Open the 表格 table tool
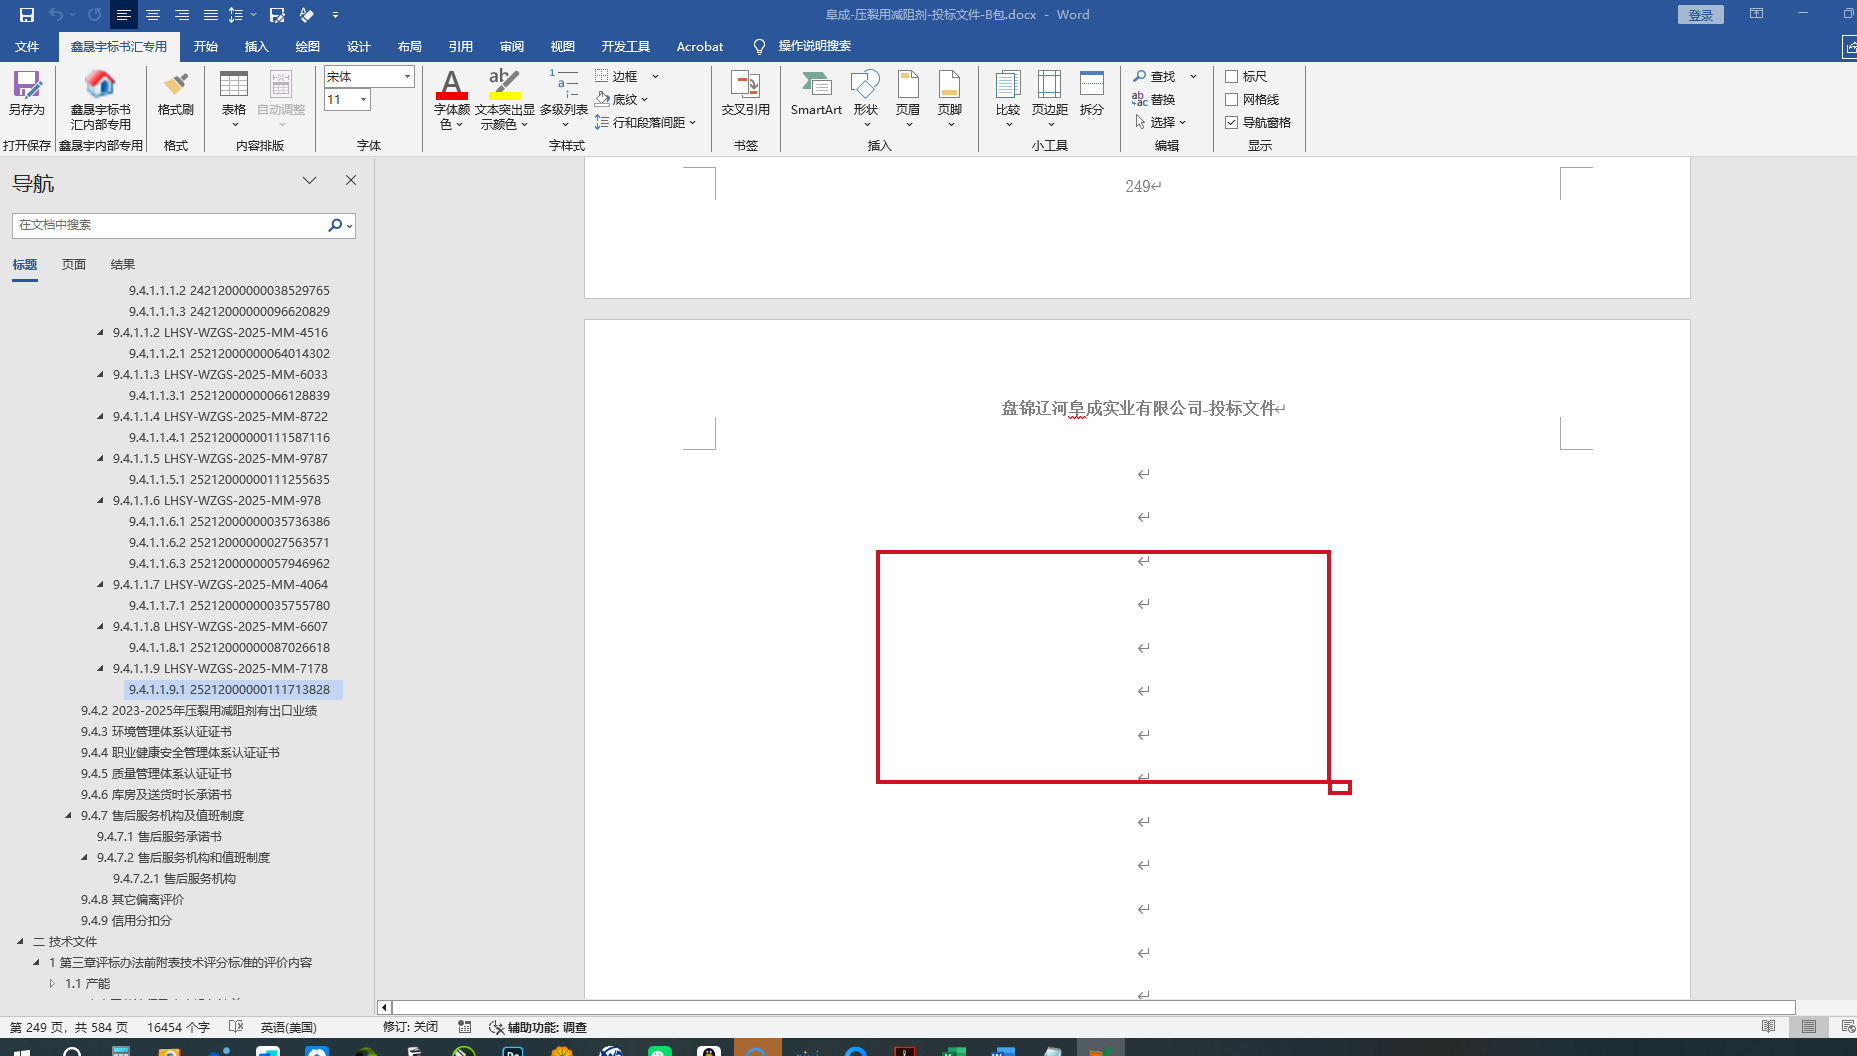Image resolution: width=1857 pixels, height=1056 pixels. 234,99
